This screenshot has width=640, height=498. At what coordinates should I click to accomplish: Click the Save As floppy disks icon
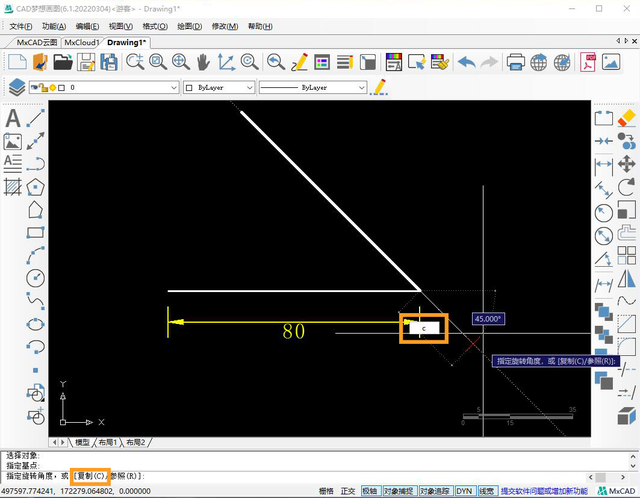109,62
